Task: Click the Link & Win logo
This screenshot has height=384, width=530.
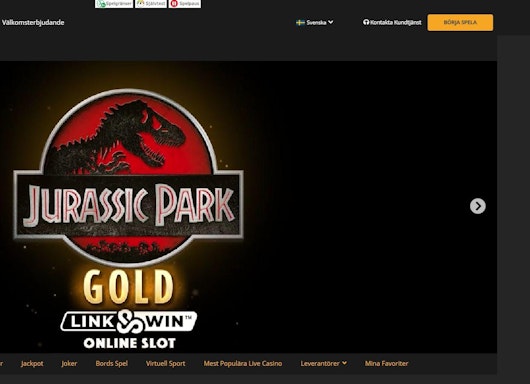Action: (128, 321)
